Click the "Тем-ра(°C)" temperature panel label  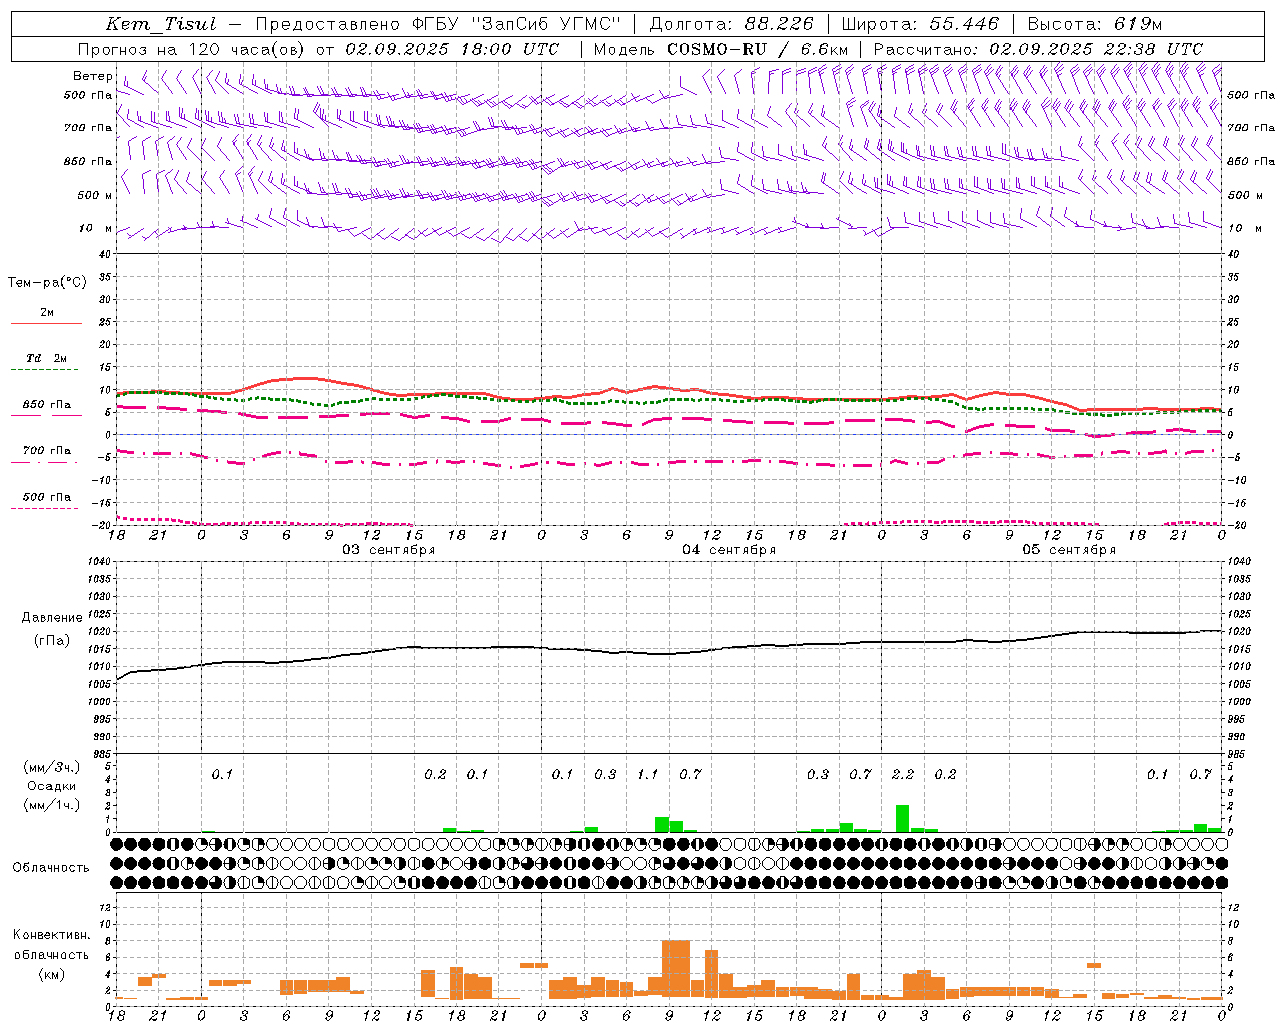(47, 283)
